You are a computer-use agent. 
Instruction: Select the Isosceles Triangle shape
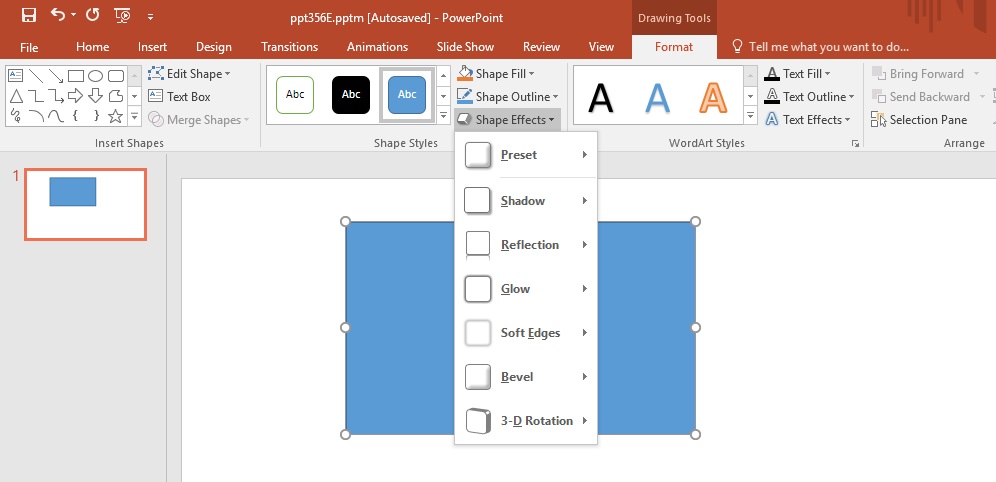16,96
